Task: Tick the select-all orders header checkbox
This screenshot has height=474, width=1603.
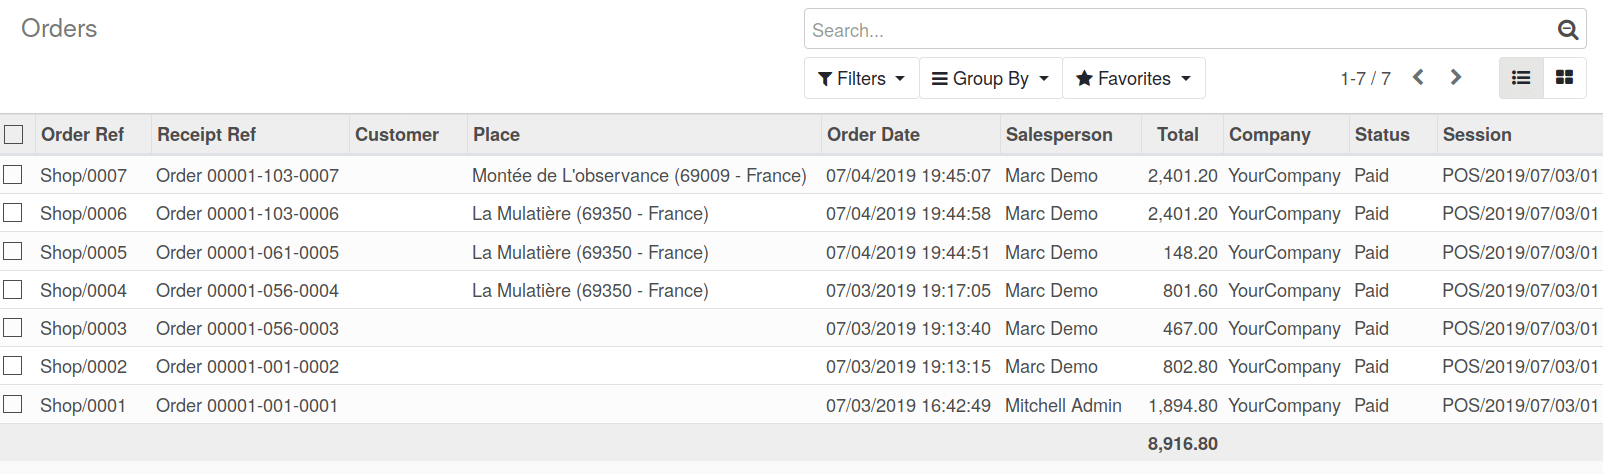Action: tap(14, 134)
